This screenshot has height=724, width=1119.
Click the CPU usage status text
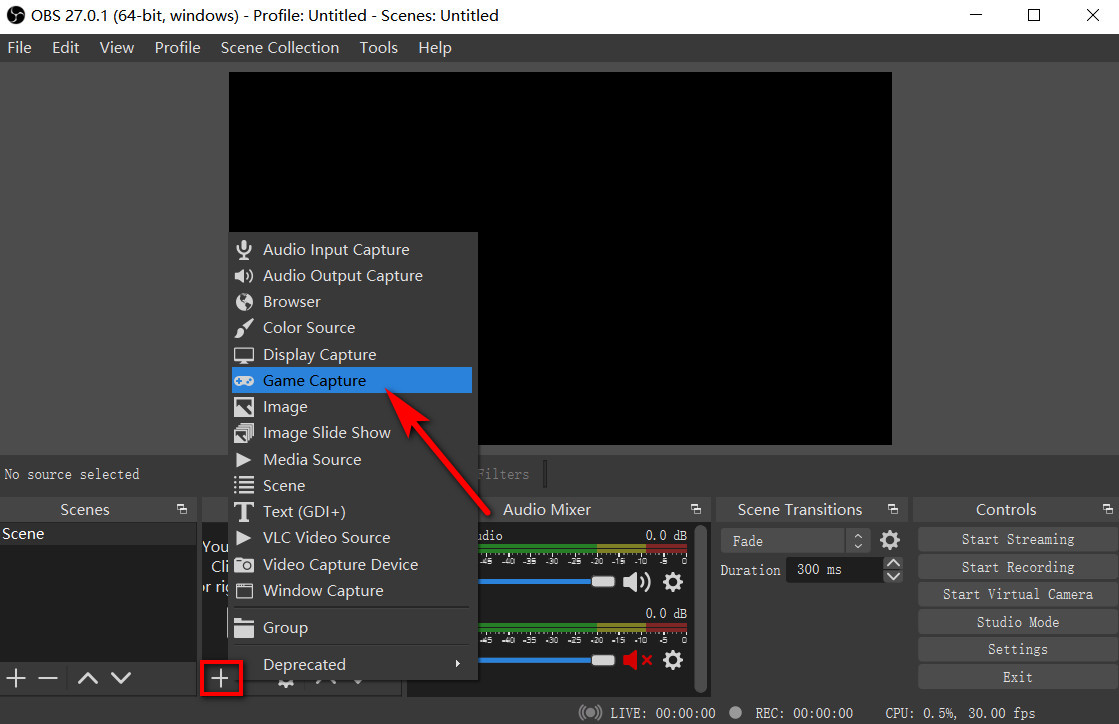click(960, 713)
